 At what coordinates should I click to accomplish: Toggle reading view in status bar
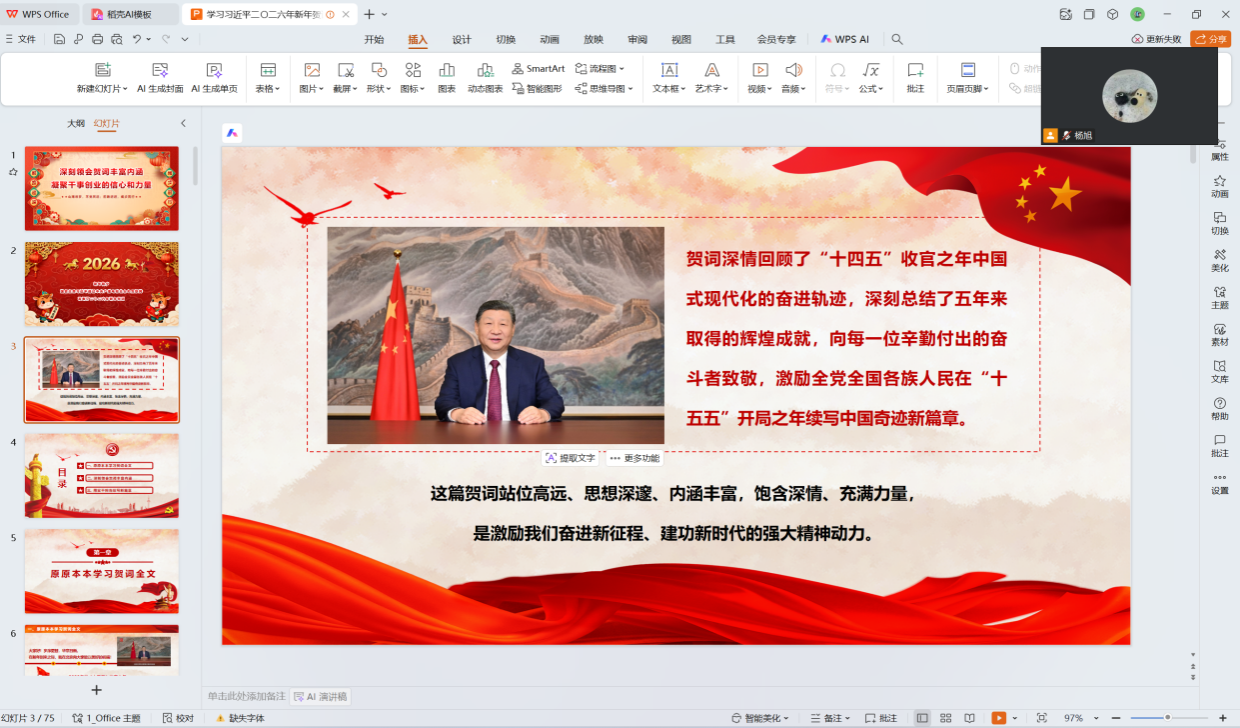pos(969,718)
